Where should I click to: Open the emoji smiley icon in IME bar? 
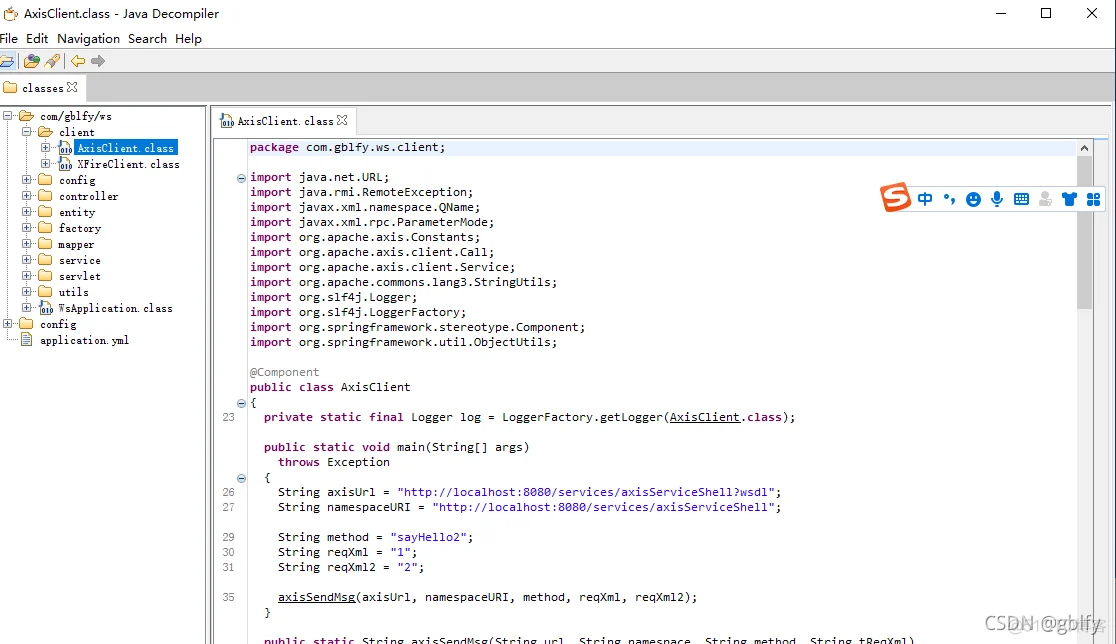(973, 199)
